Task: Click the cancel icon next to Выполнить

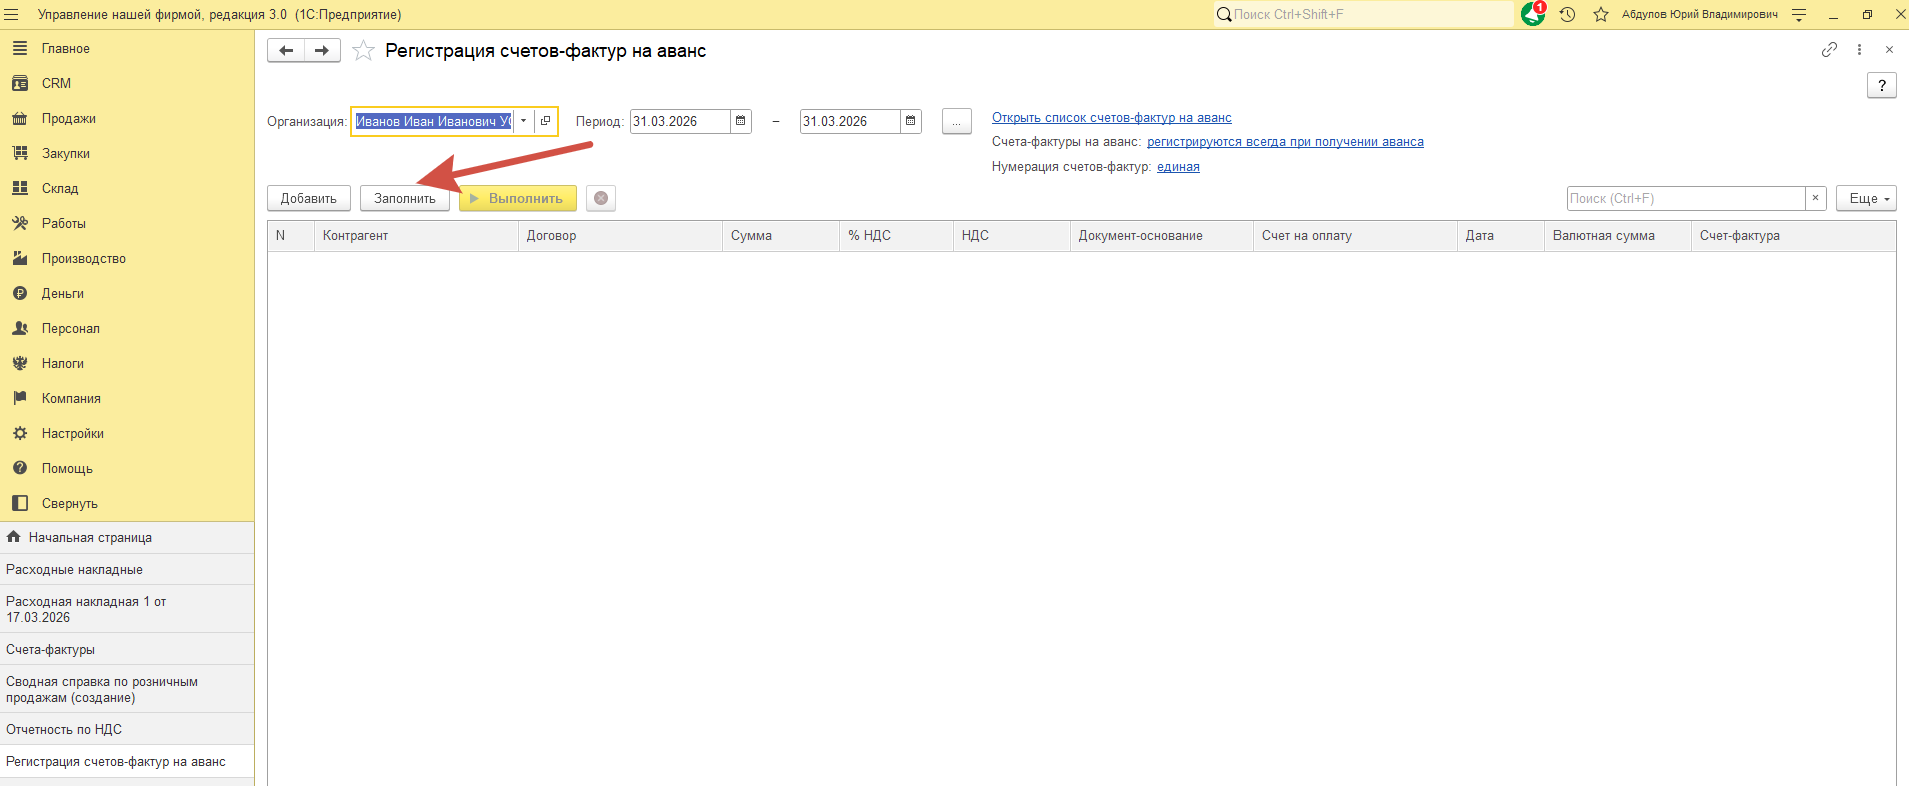Action: pos(601,198)
